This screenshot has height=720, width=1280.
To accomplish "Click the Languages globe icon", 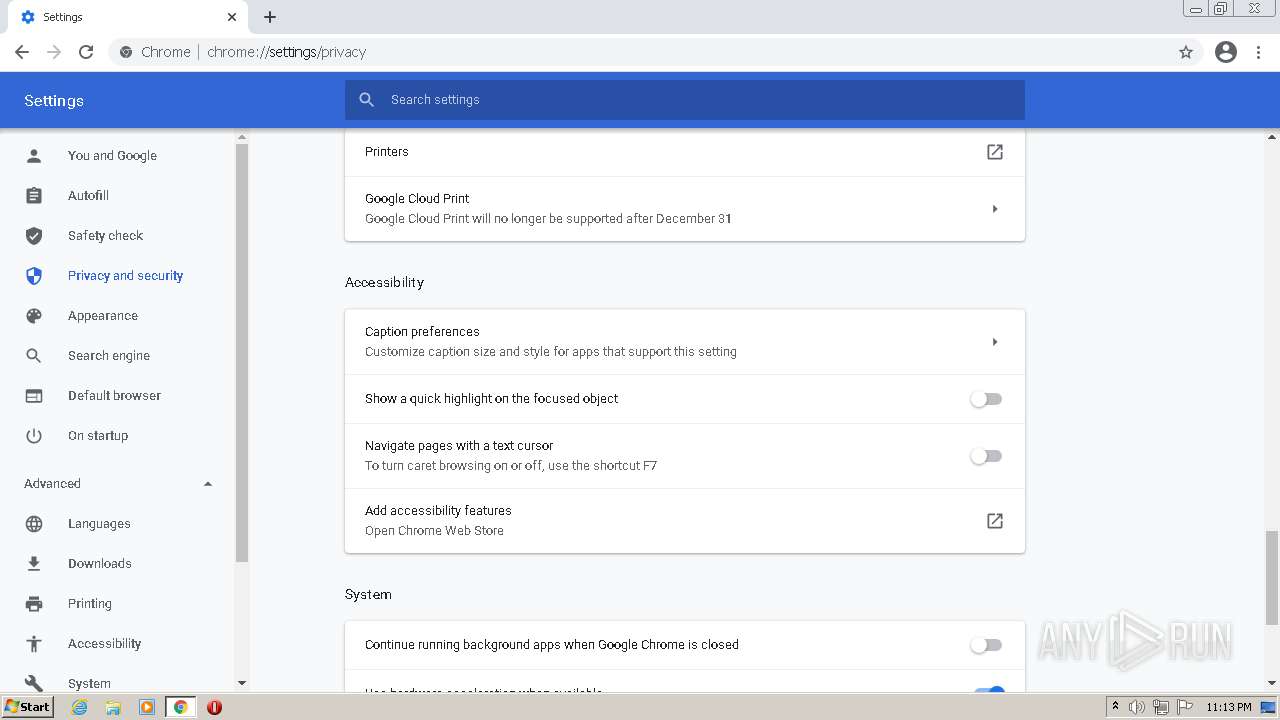I will [x=34, y=523].
